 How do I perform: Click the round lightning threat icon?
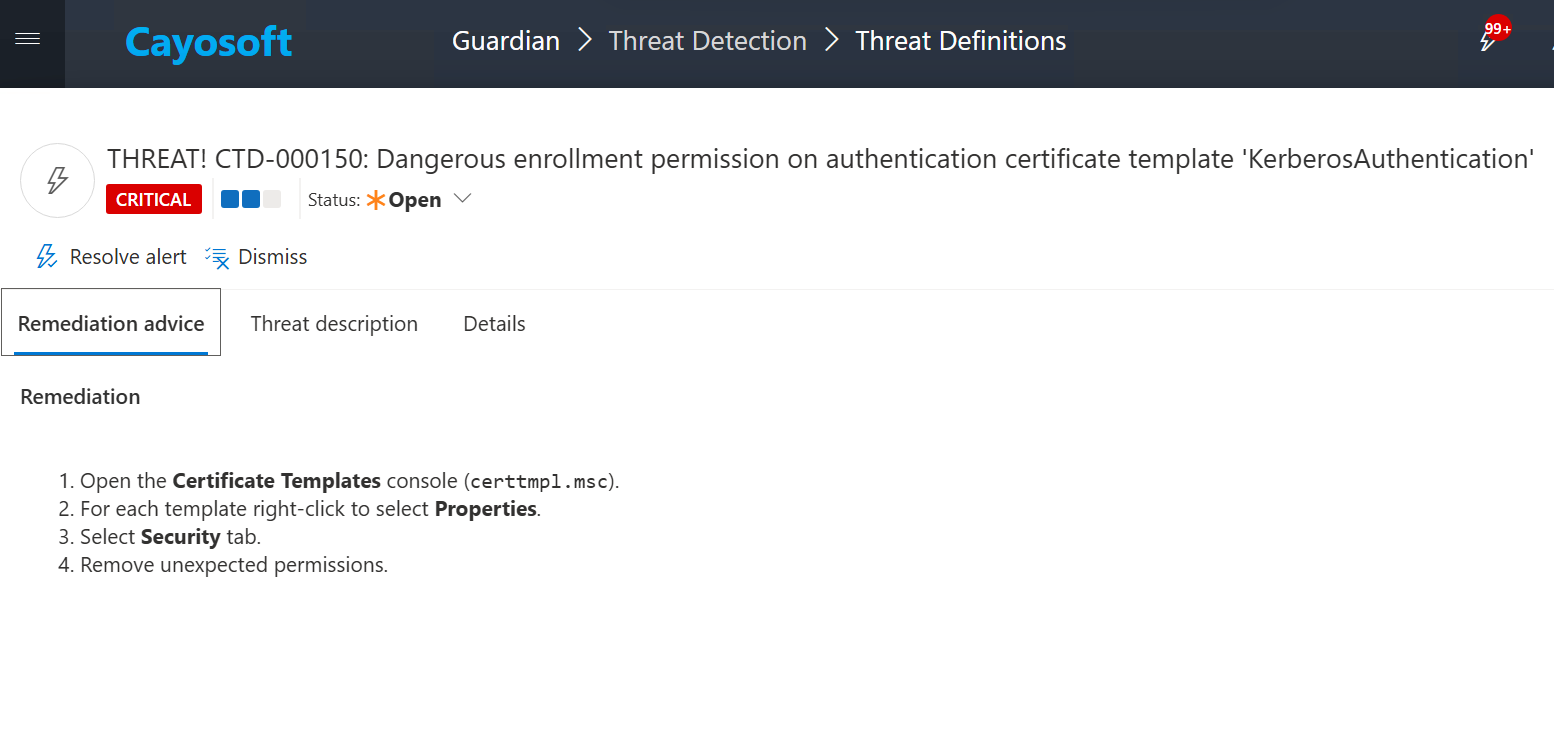click(x=58, y=181)
